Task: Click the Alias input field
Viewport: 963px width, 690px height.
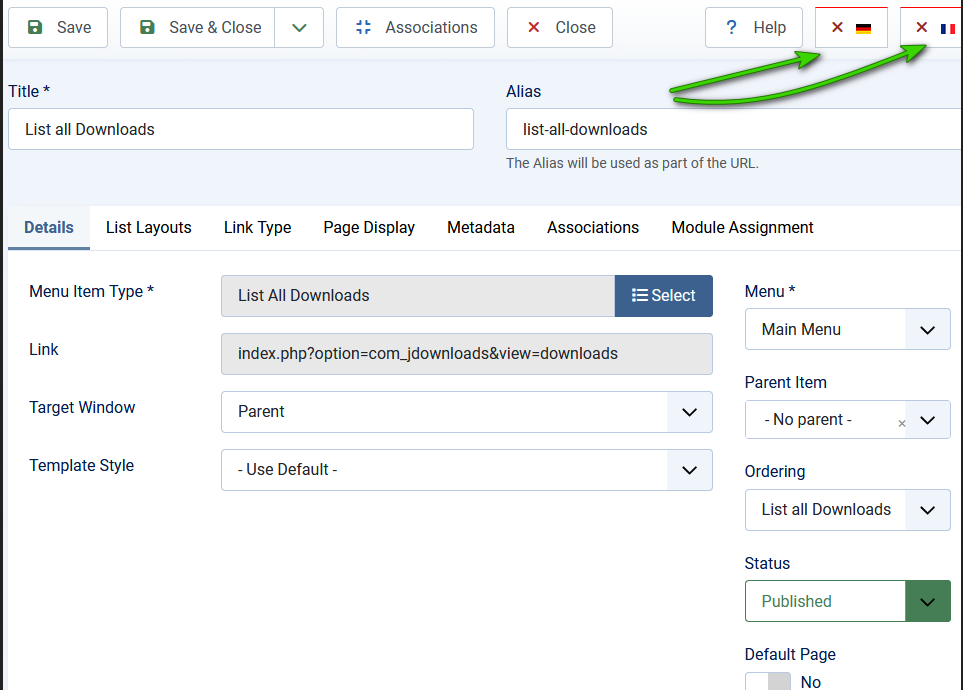Action: coord(732,129)
